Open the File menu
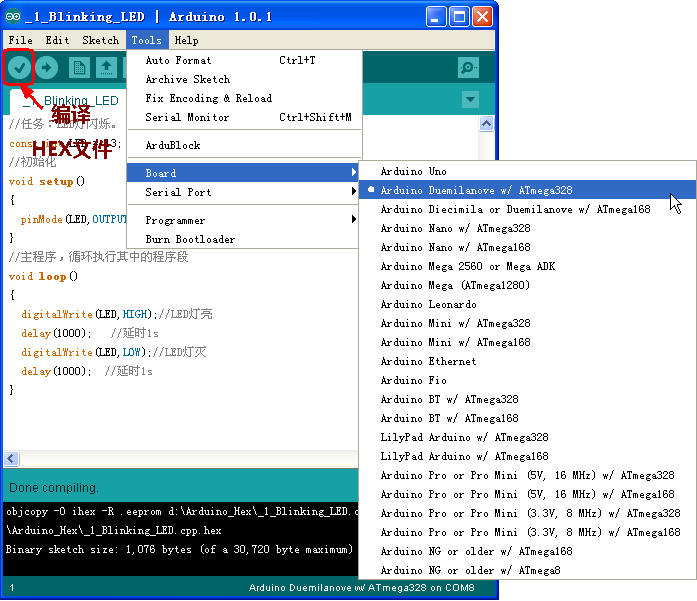This screenshot has width=697, height=601. [20, 40]
